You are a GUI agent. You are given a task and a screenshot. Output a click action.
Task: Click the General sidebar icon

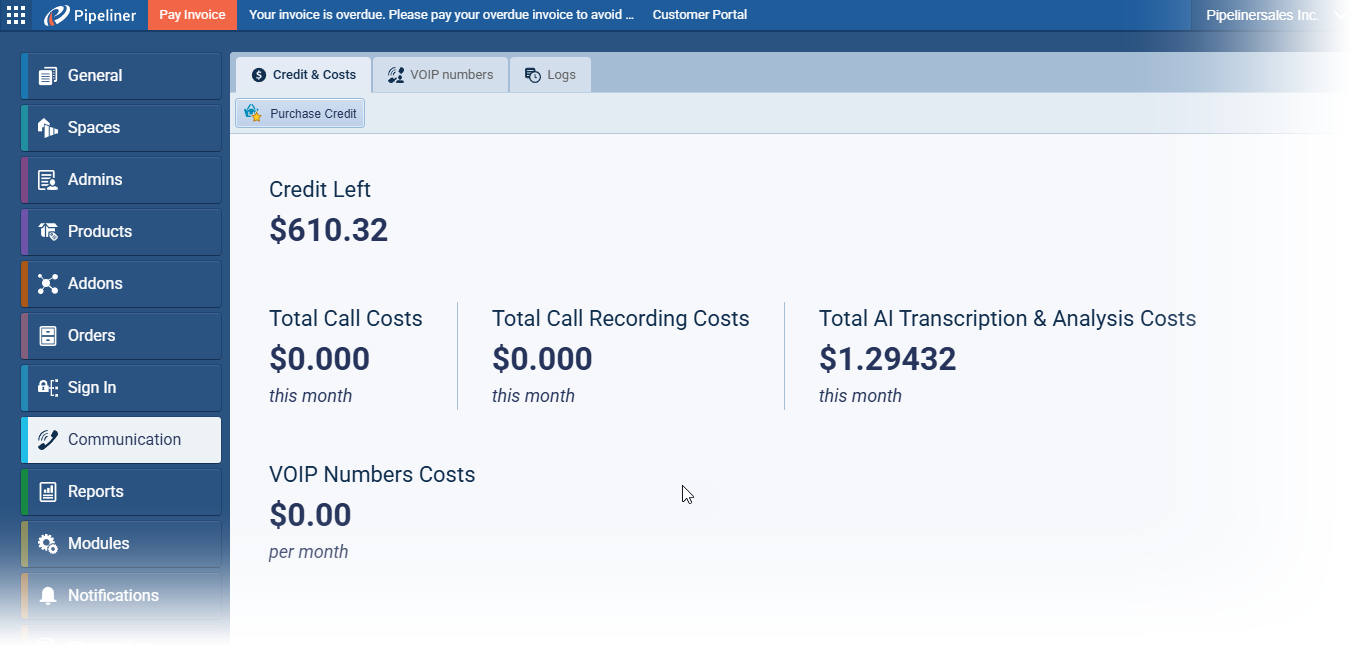[x=47, y=76]
